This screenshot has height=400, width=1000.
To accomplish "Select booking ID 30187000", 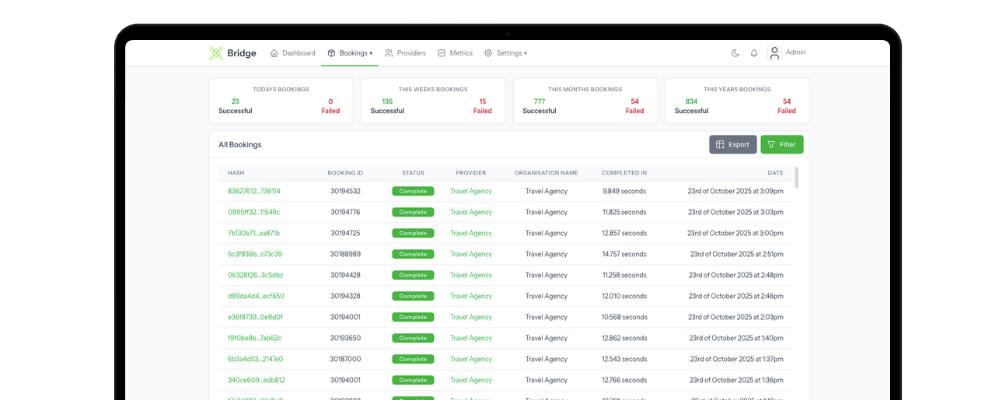I will pos(346,359).
